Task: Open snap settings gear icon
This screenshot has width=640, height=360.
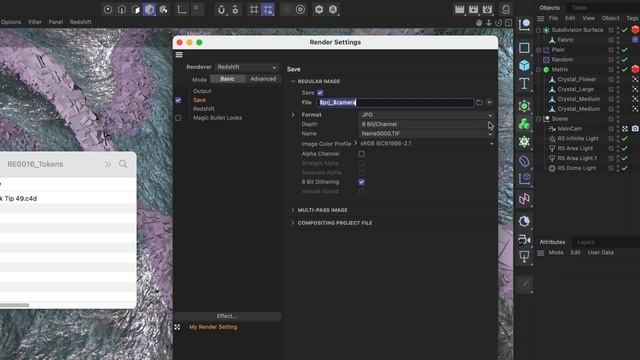Action: (x=235, y=9)
